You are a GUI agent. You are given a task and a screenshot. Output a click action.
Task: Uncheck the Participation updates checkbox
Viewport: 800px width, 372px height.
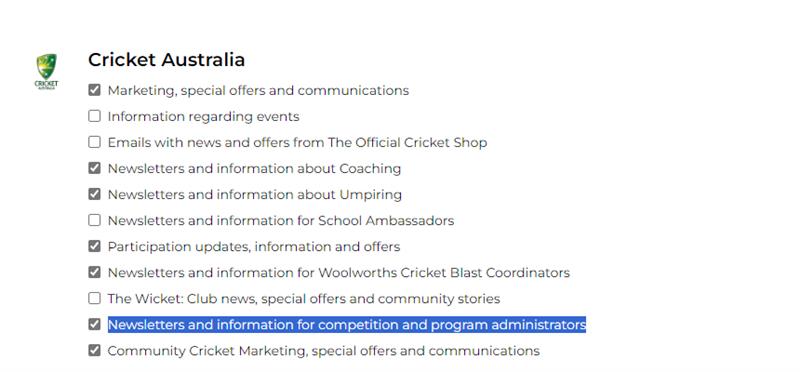pos(94,246)
